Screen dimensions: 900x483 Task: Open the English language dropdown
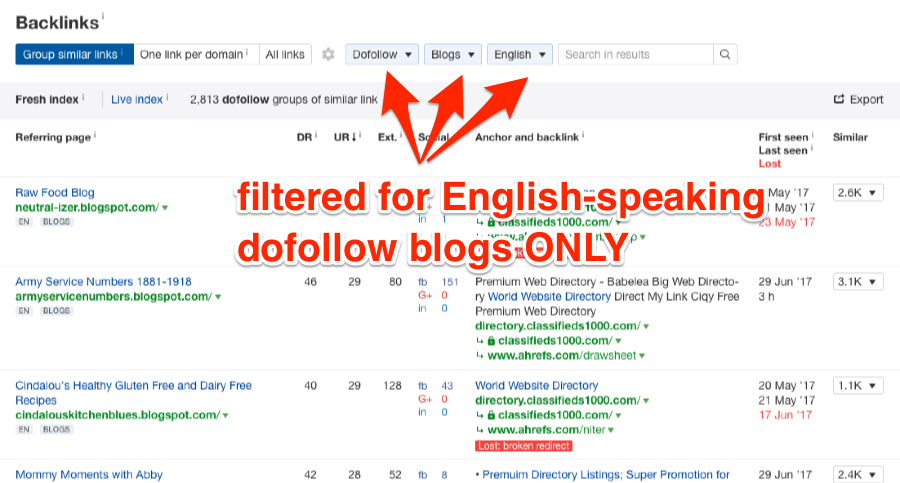pos(519,55)
